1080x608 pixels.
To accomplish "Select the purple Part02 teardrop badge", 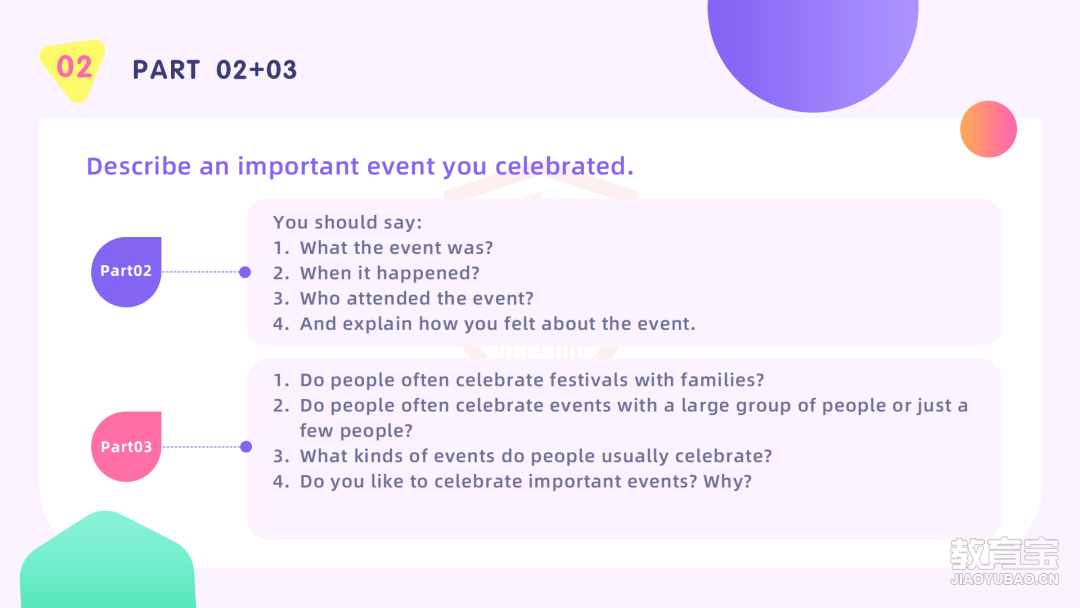I will coord(126,272).
